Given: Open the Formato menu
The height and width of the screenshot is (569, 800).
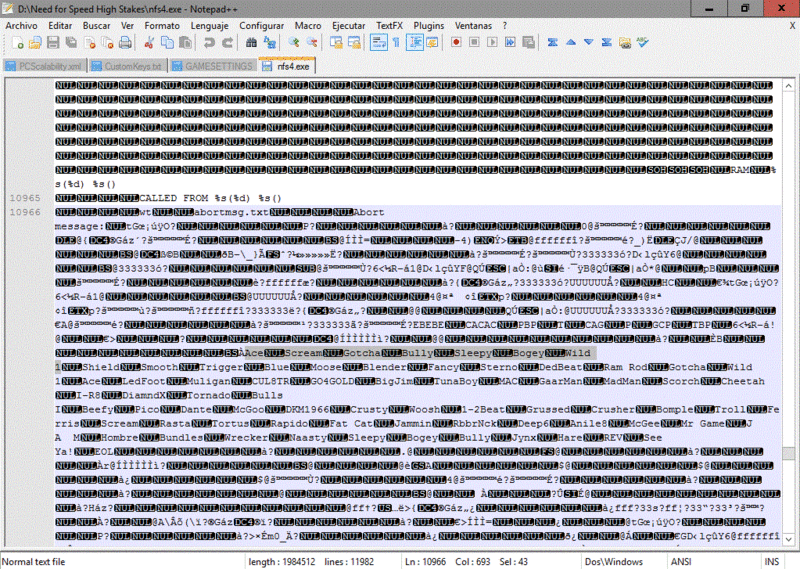Looking at the screenshot, I should (x=162, y=26).
